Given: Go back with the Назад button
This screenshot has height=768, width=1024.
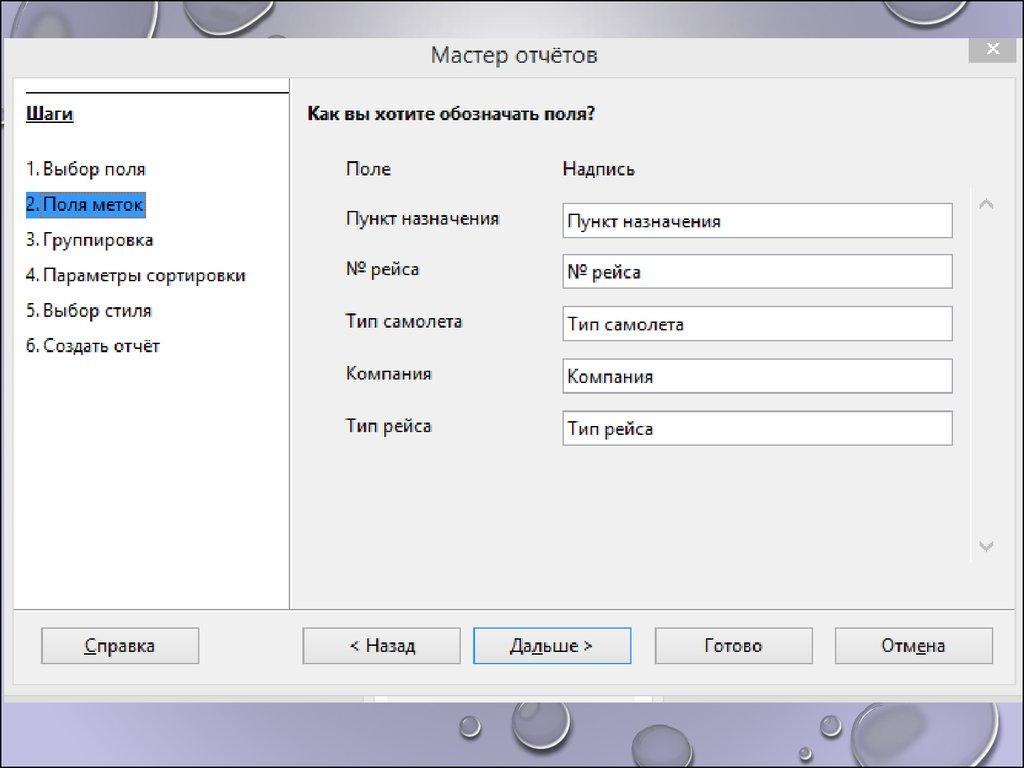Looking at the screenshot, I should point(381,646).
